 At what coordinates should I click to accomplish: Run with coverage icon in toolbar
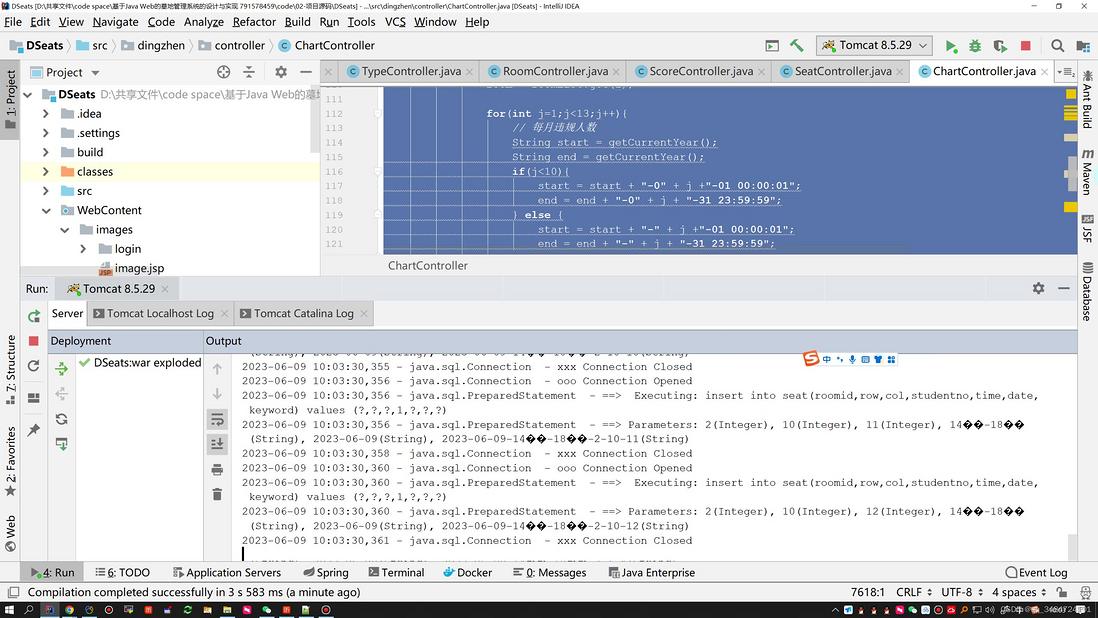point(1000,45)
